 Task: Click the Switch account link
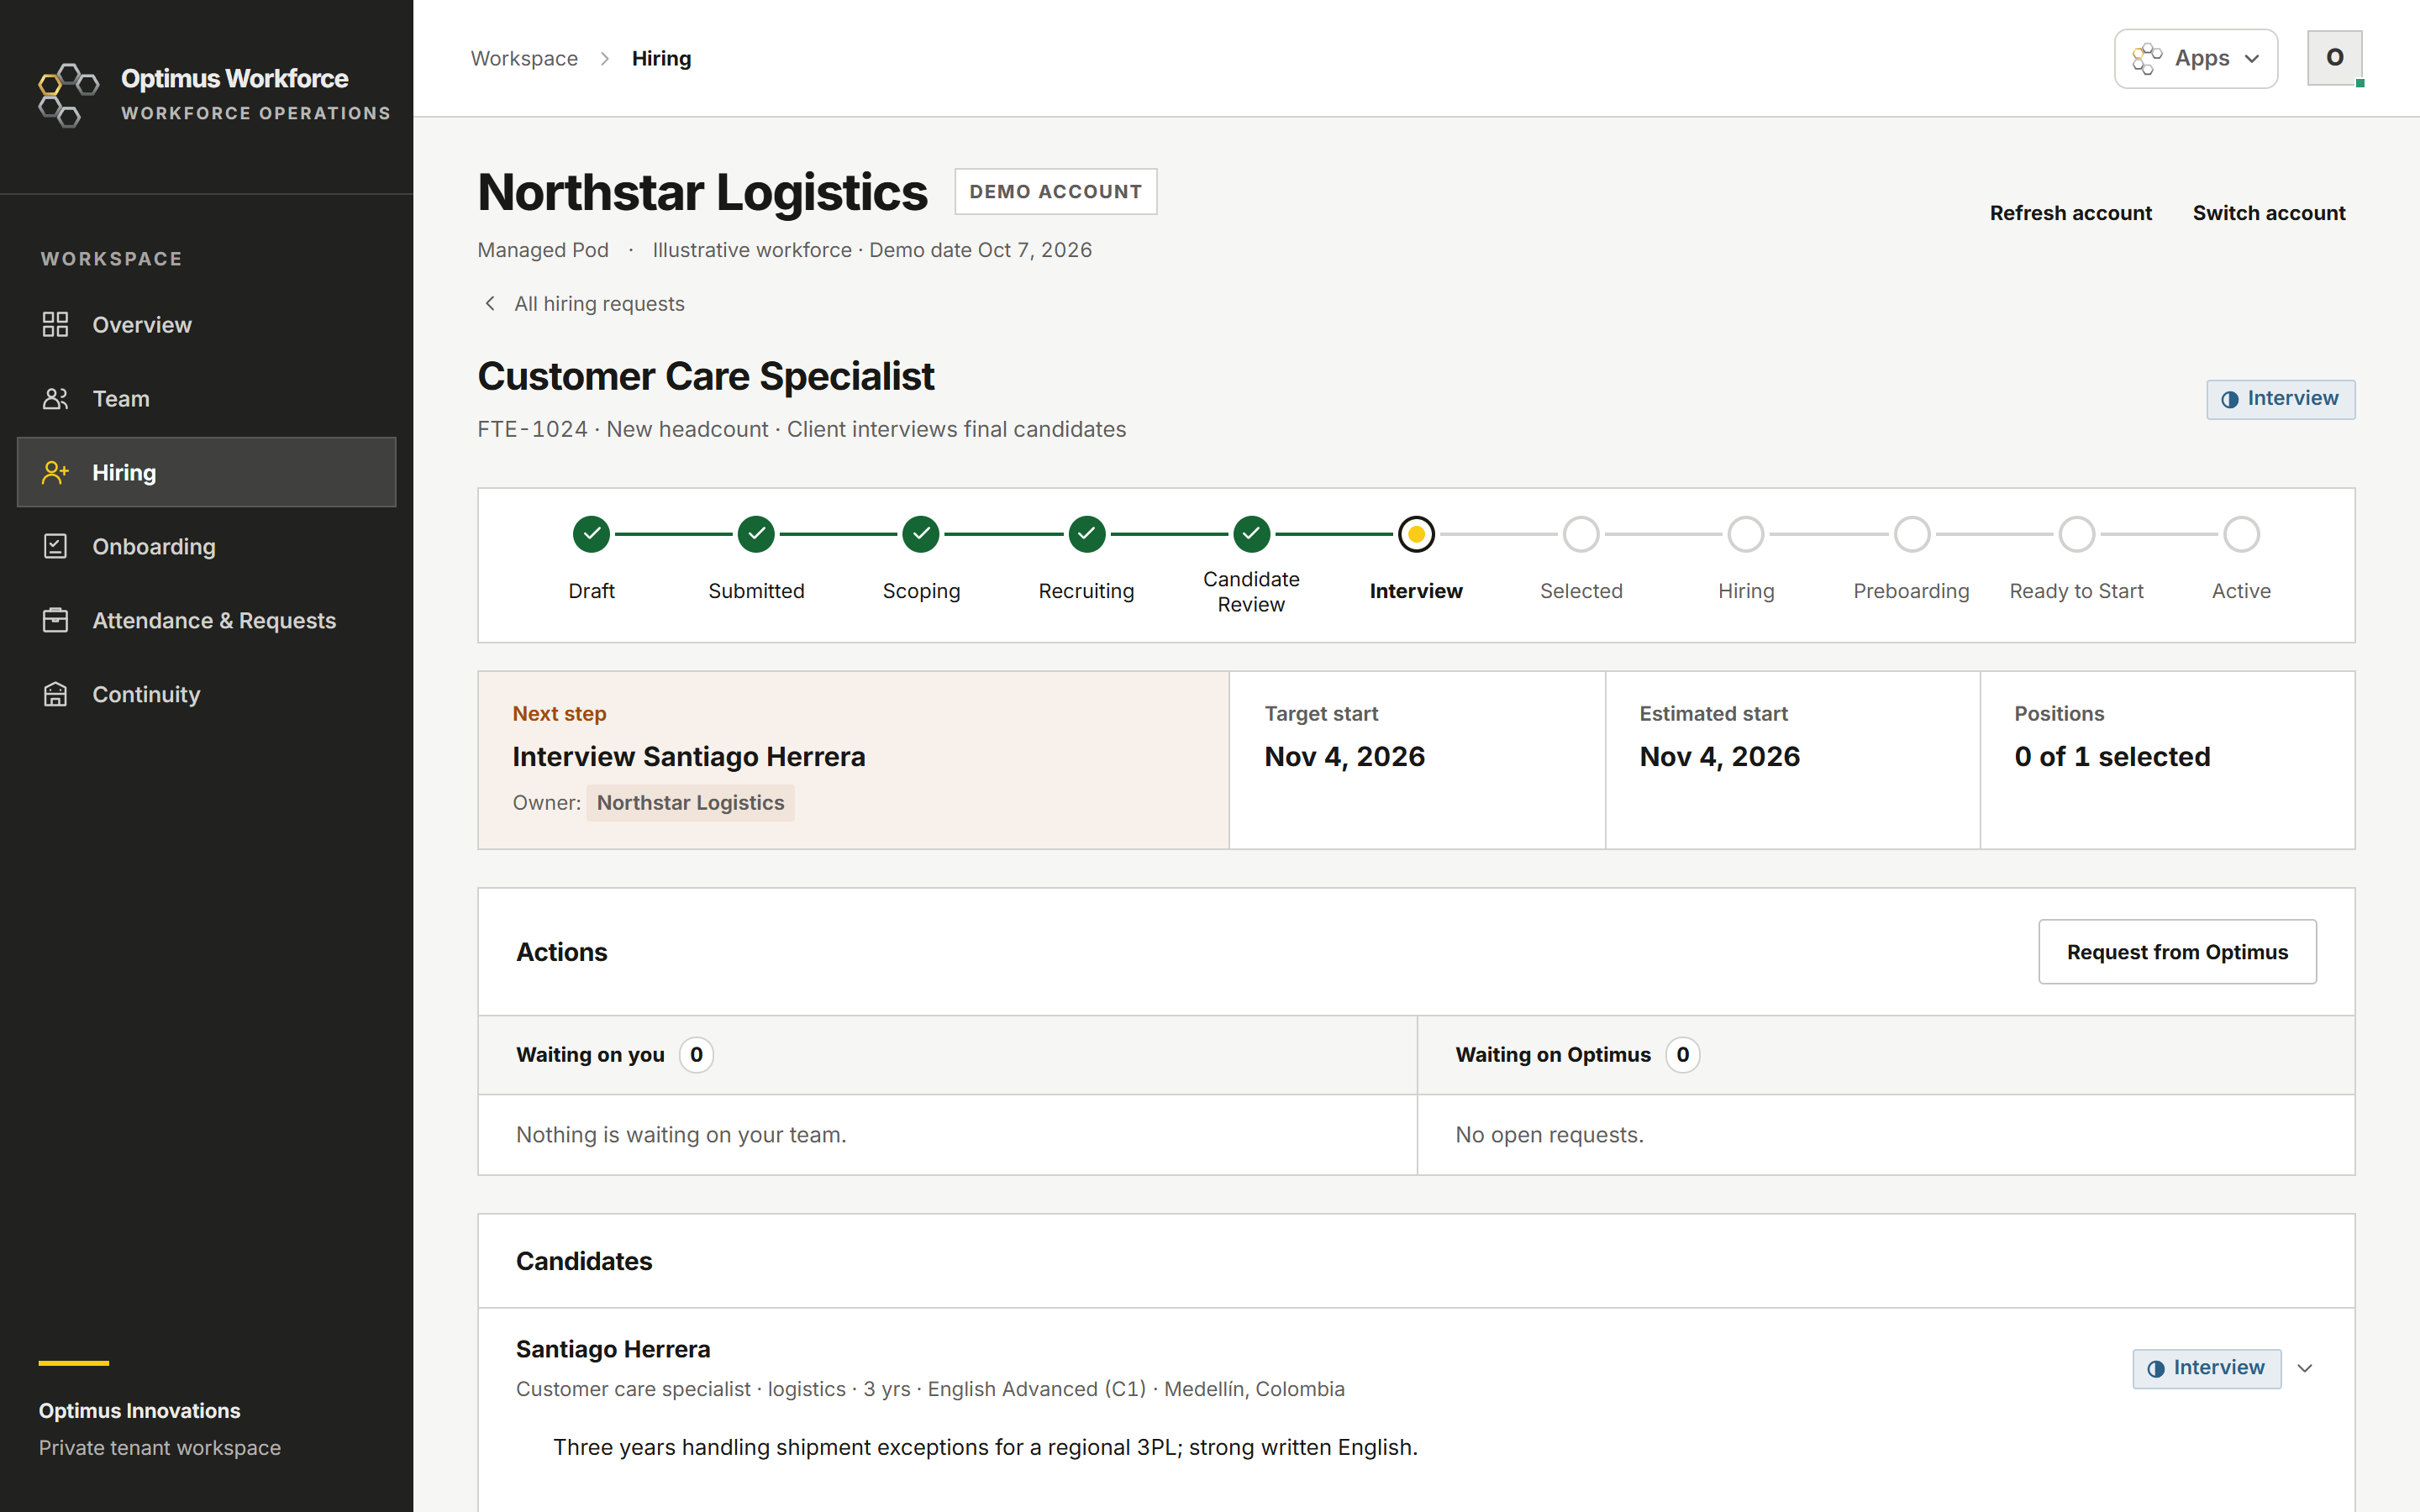(x=2268, y=213)
